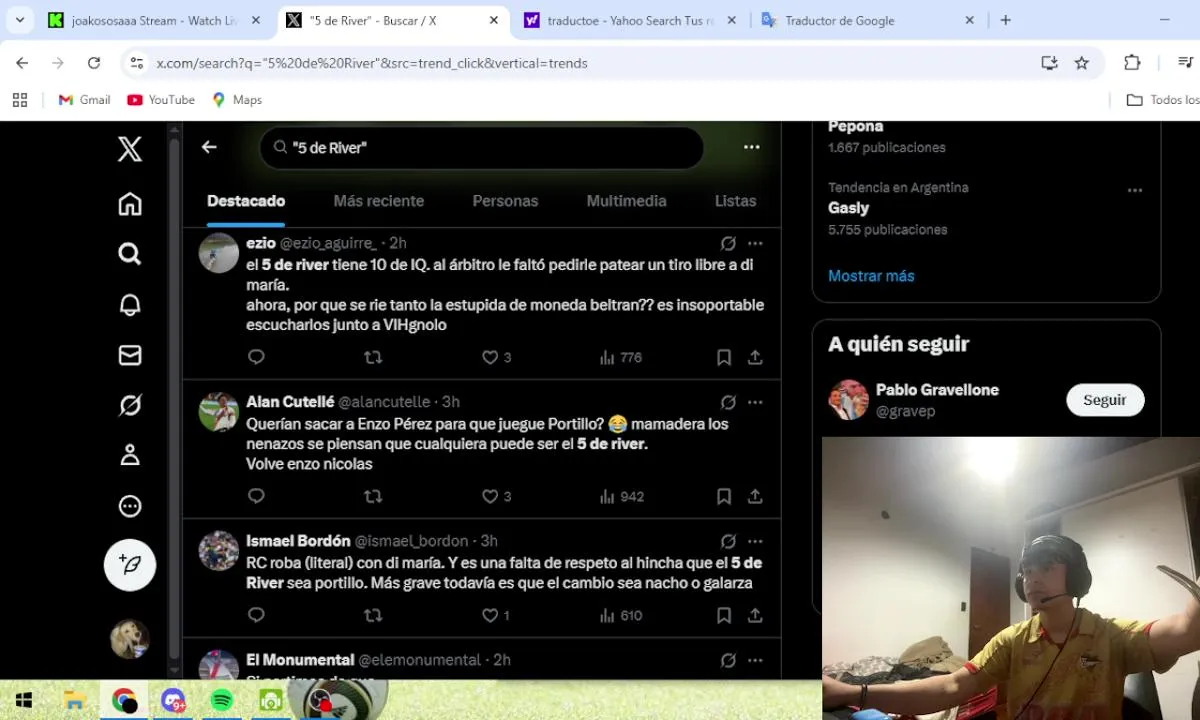Open Alan Cutellé profile name link
This screenshot has width=1200, height=720.
tap(290, 402)
